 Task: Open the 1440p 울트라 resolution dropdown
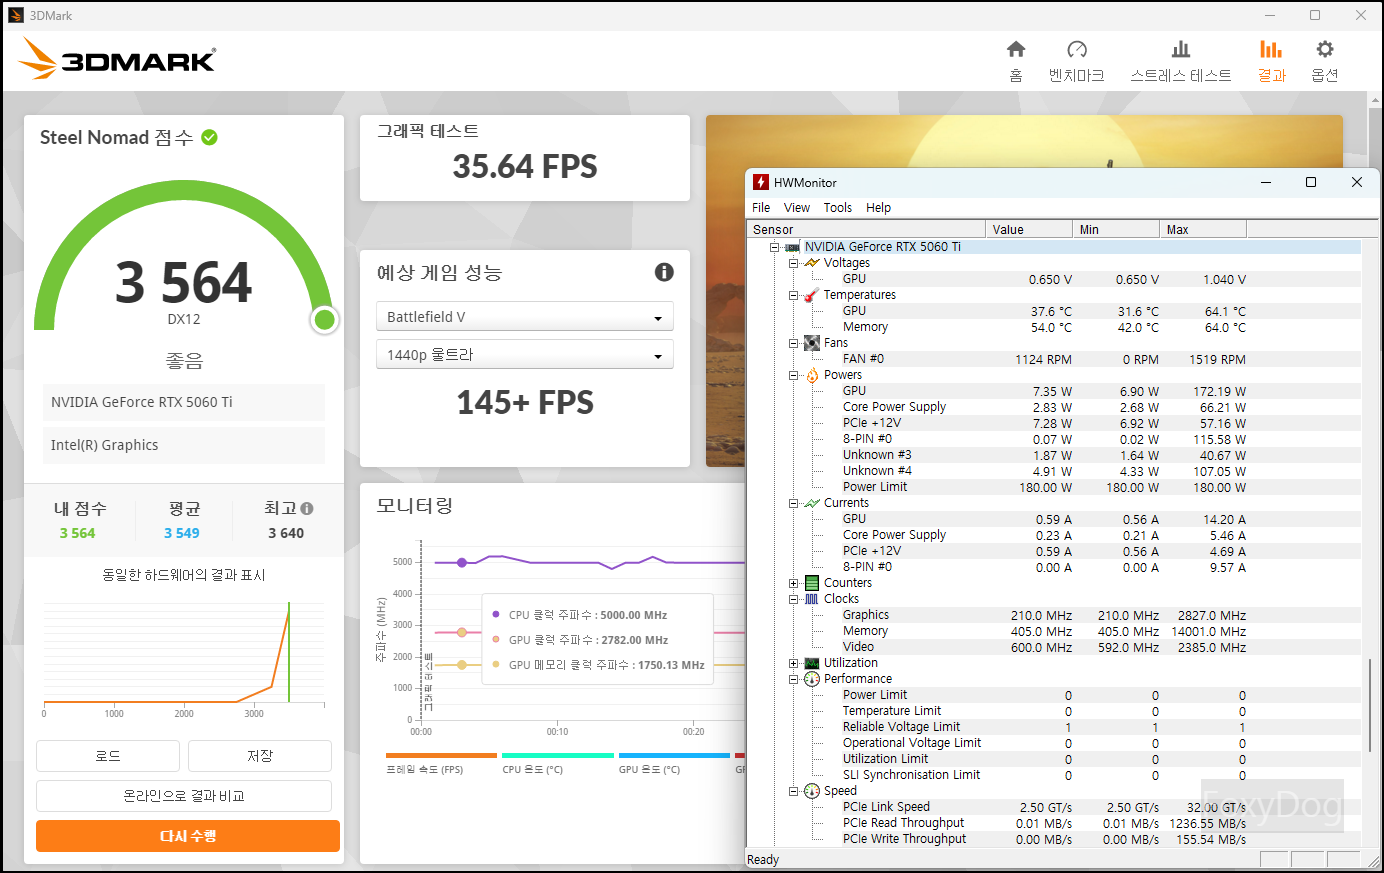[525, 355]
